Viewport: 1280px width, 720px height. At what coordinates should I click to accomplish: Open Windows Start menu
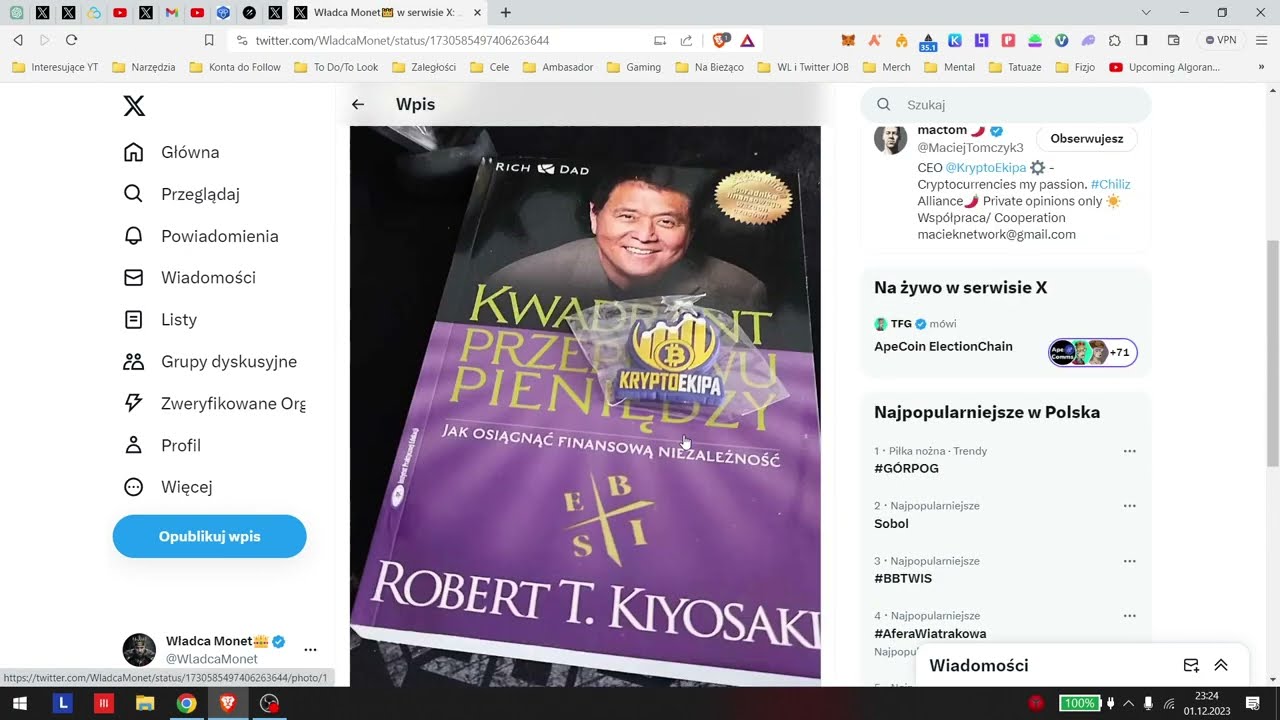[x=19, y=703]
